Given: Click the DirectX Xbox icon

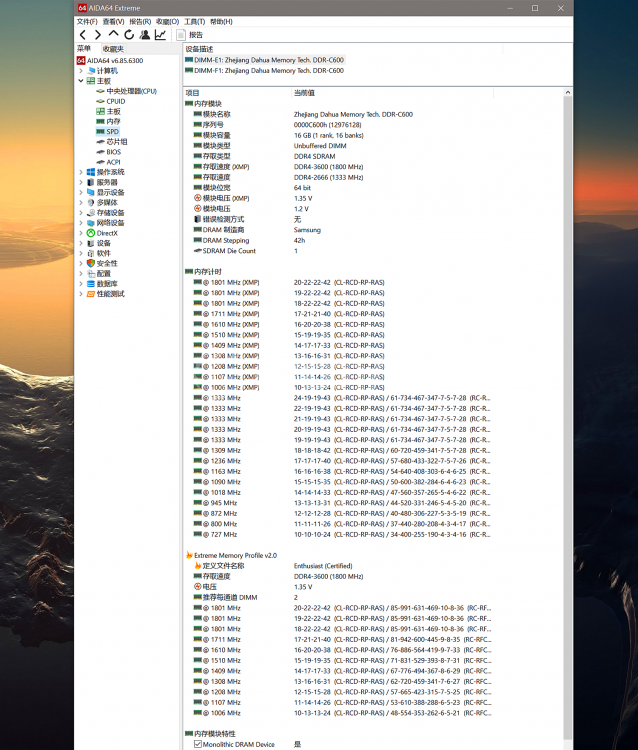Looking at the screenshot, I should coord(91,233).
